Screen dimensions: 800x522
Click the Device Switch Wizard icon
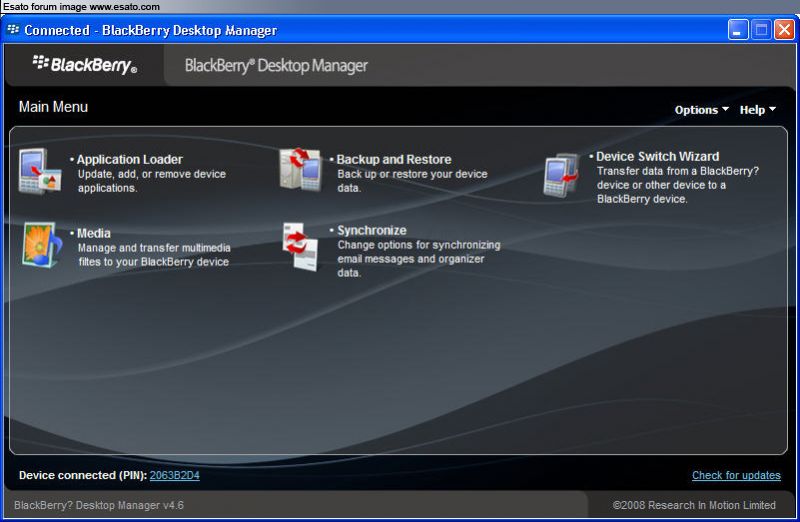tap(562, 176)
